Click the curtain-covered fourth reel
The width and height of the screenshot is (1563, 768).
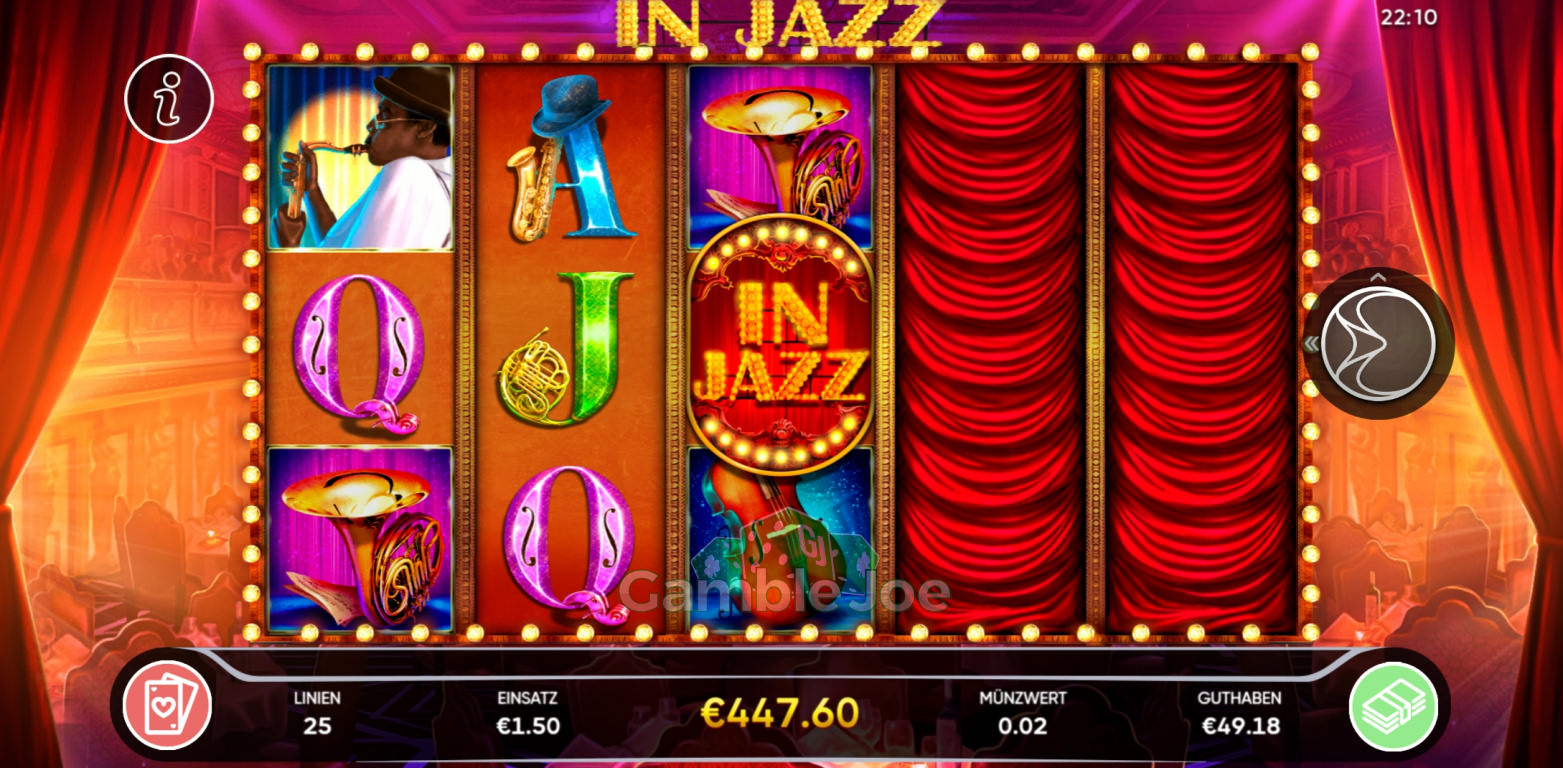coord(991,348)
